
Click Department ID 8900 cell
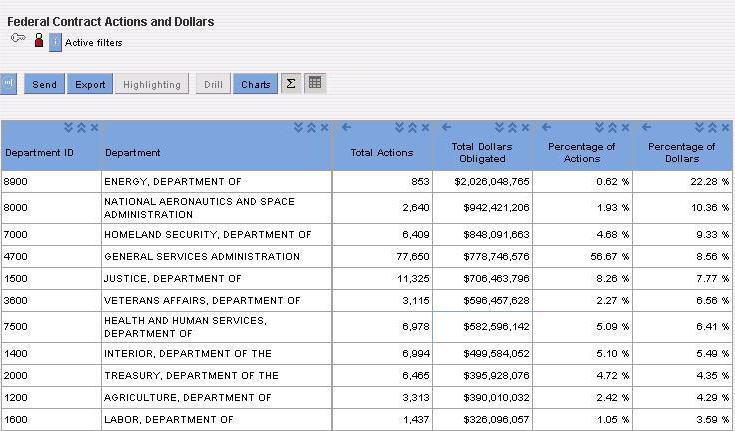click(51, 181)
